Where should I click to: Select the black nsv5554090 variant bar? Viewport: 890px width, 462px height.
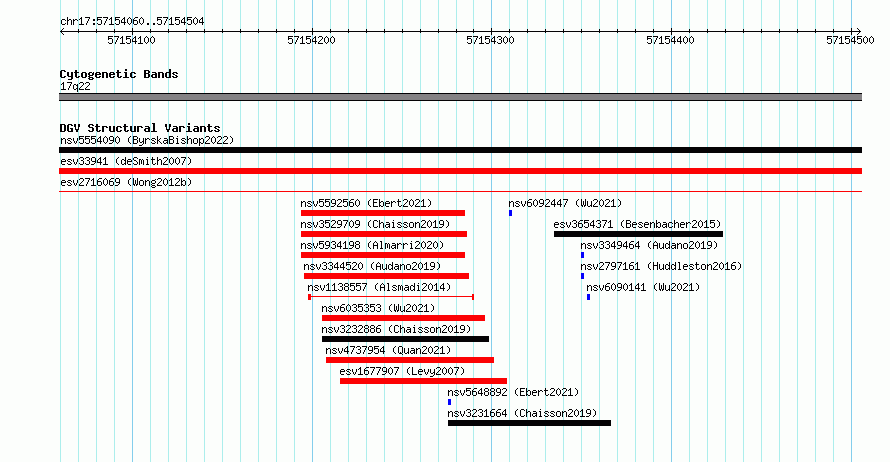tap(460, 150)
